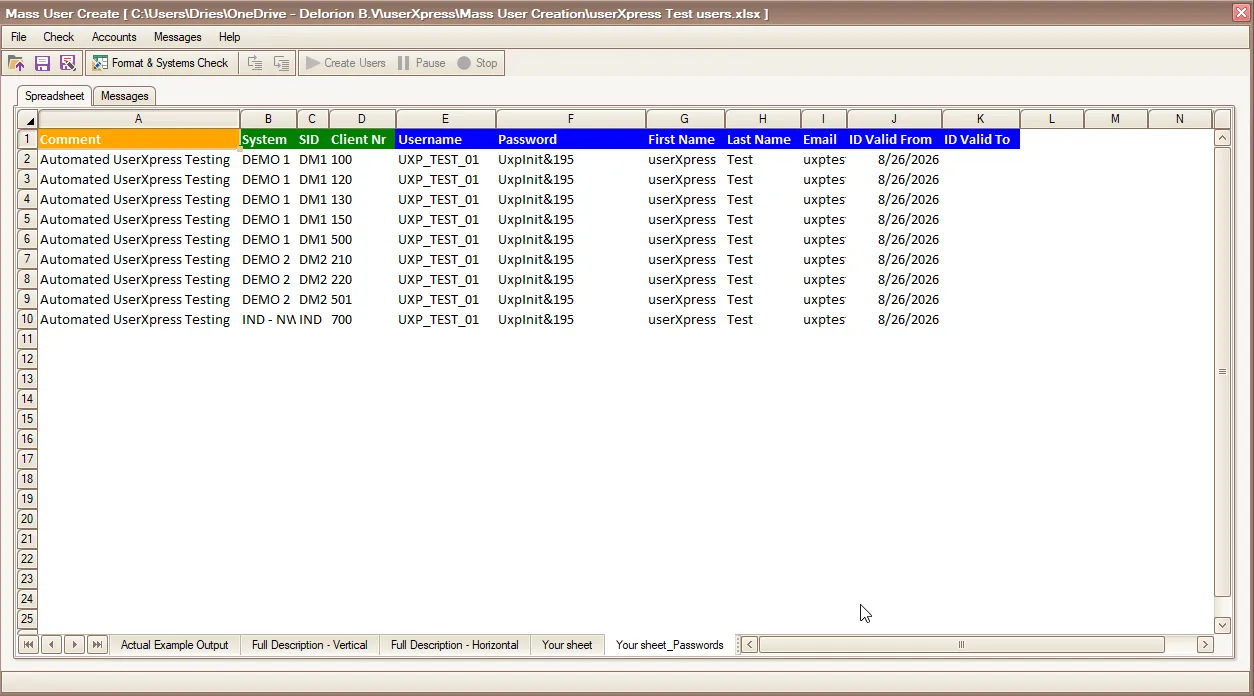The image size is (1254, 696).
Task: Click the select-all corner cell
Action: click(27, 119)
